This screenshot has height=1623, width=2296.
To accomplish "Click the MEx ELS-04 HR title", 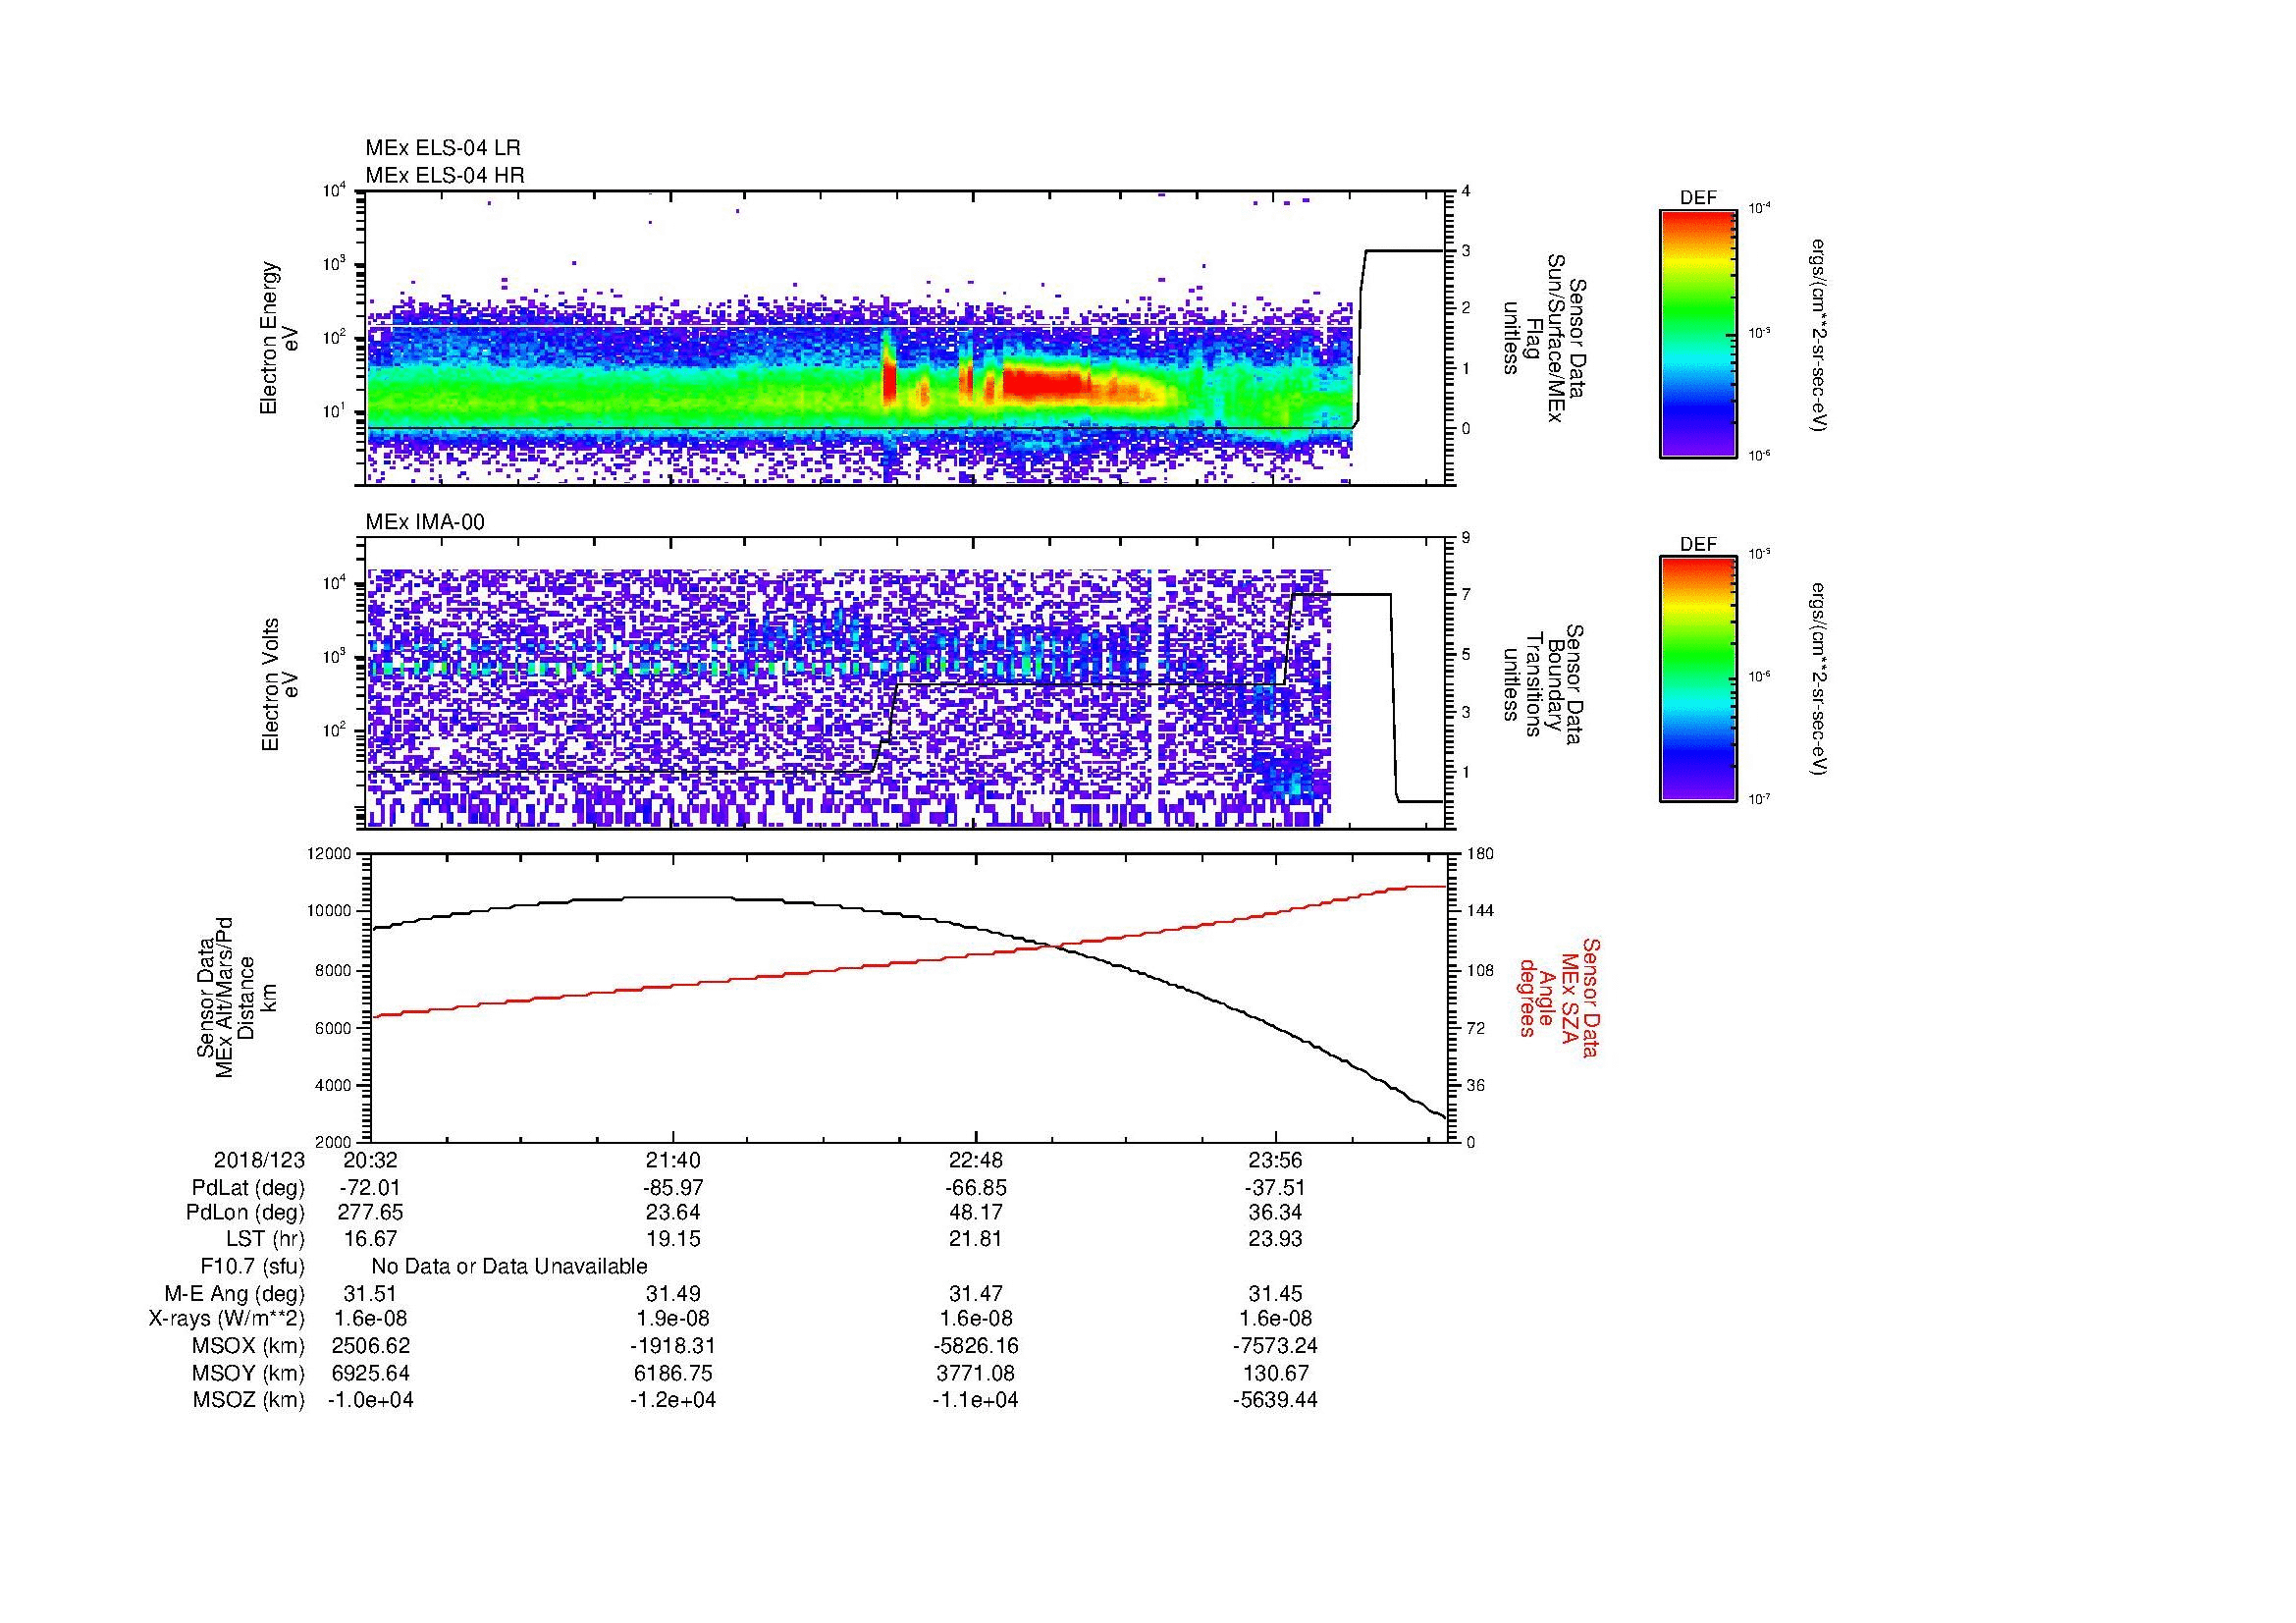I will click(445, 175).
